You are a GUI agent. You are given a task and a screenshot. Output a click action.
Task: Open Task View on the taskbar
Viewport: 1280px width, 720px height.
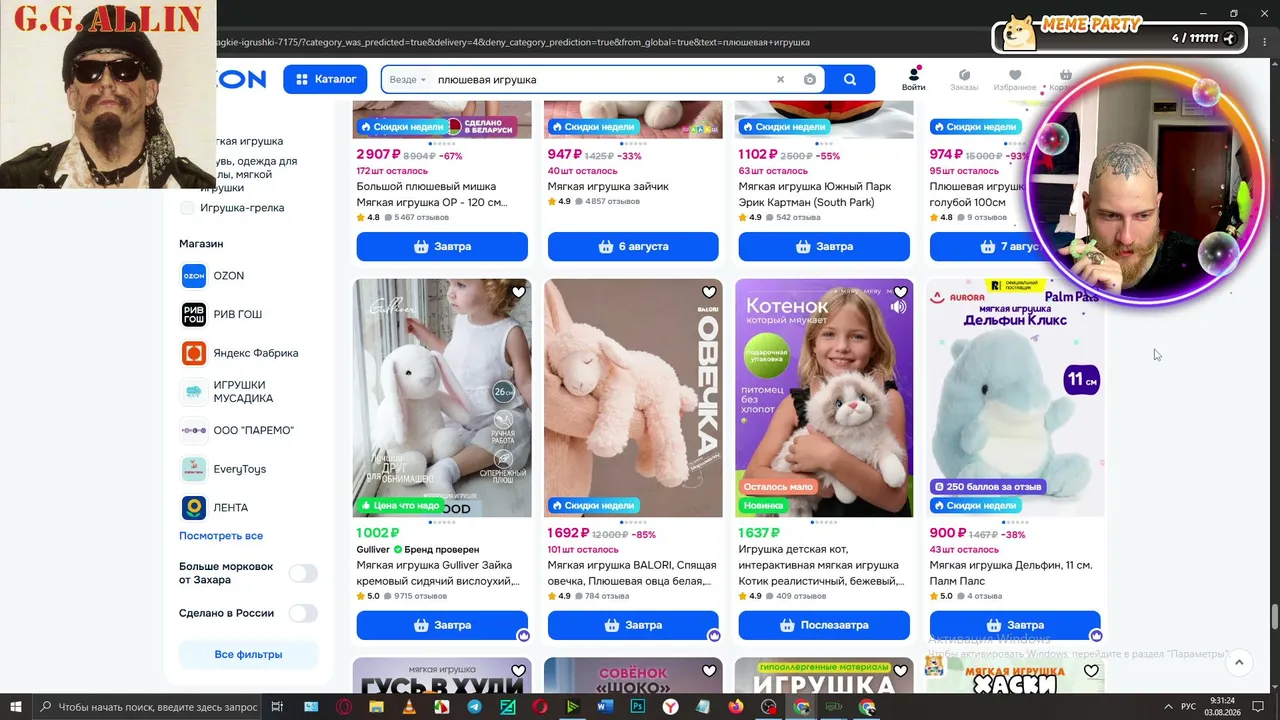point(278,707)
